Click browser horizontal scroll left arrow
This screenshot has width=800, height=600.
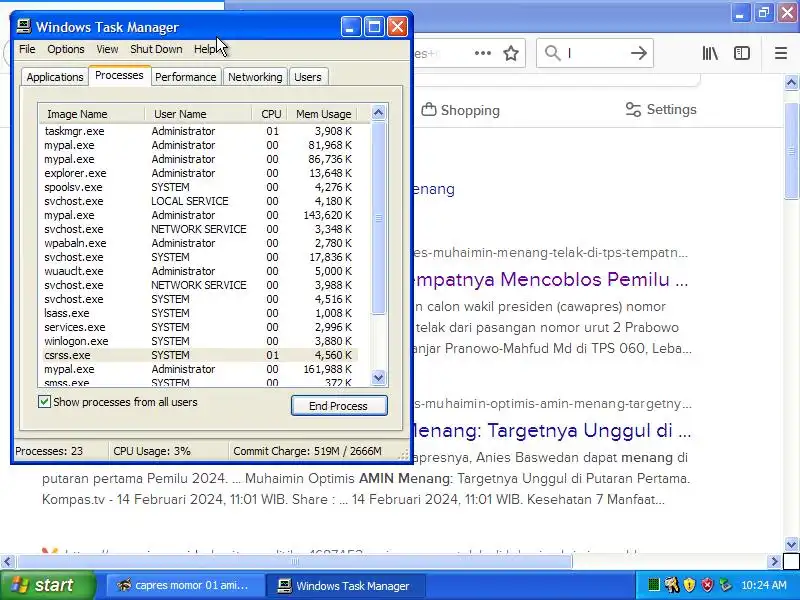[7, 562]
